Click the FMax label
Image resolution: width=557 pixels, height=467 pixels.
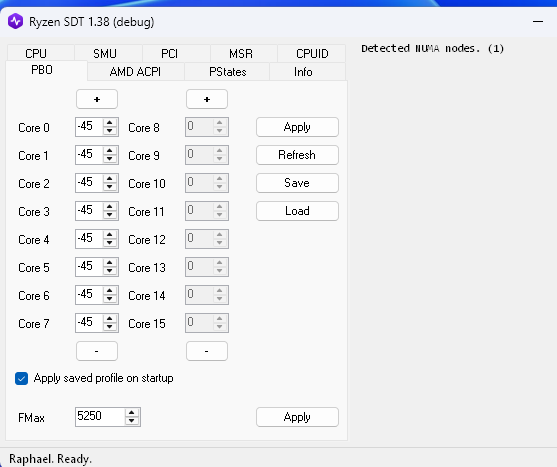tap(31, 418)
